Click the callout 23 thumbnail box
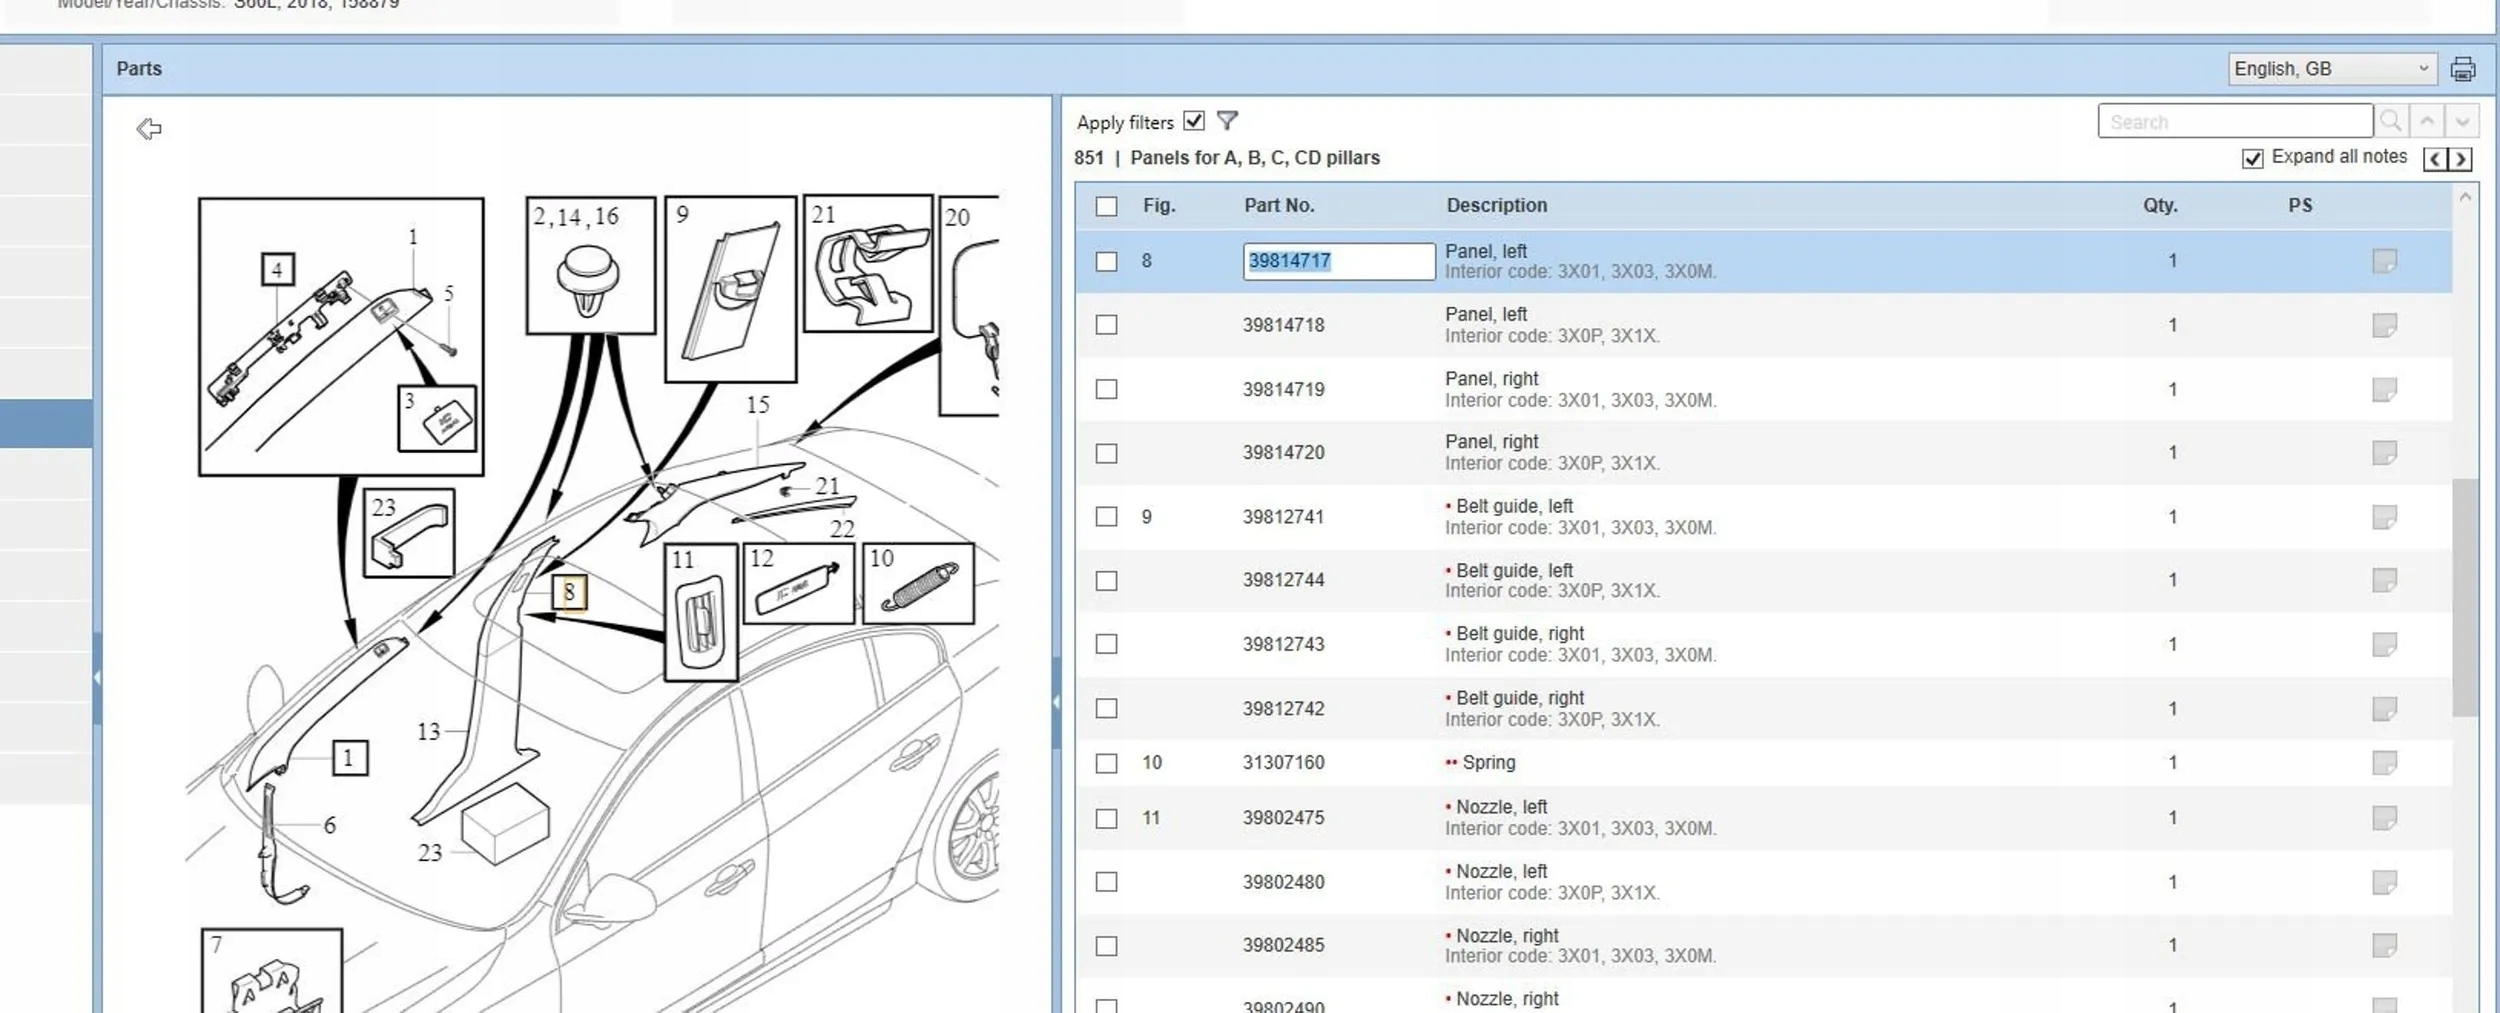Screen dimensions: 2500x1013 [409, 533]
